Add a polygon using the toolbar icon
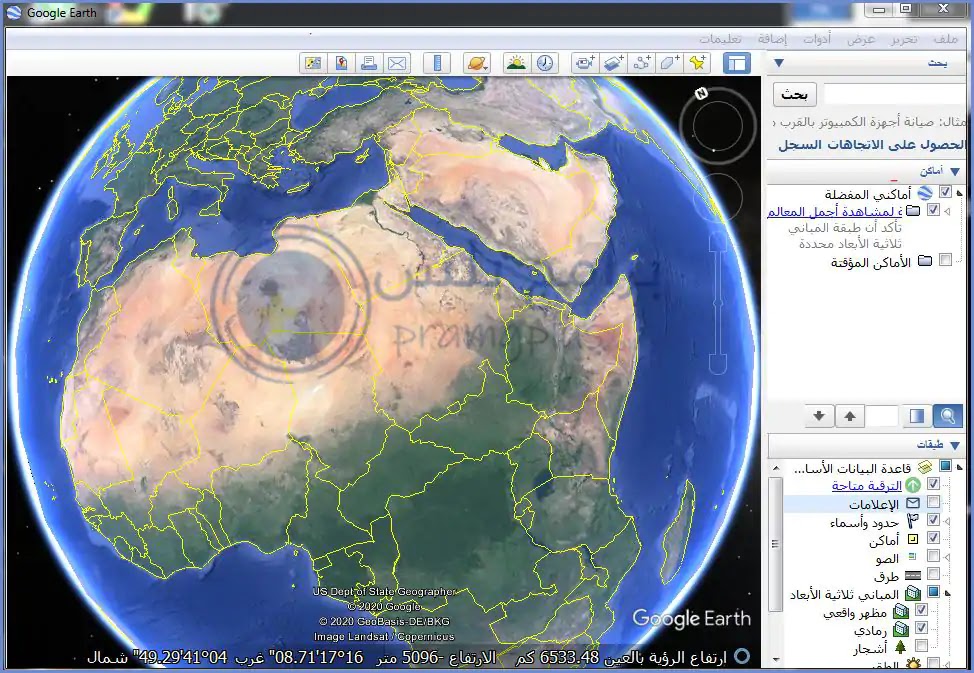The image size is (974, 673). tap(670, 63)
